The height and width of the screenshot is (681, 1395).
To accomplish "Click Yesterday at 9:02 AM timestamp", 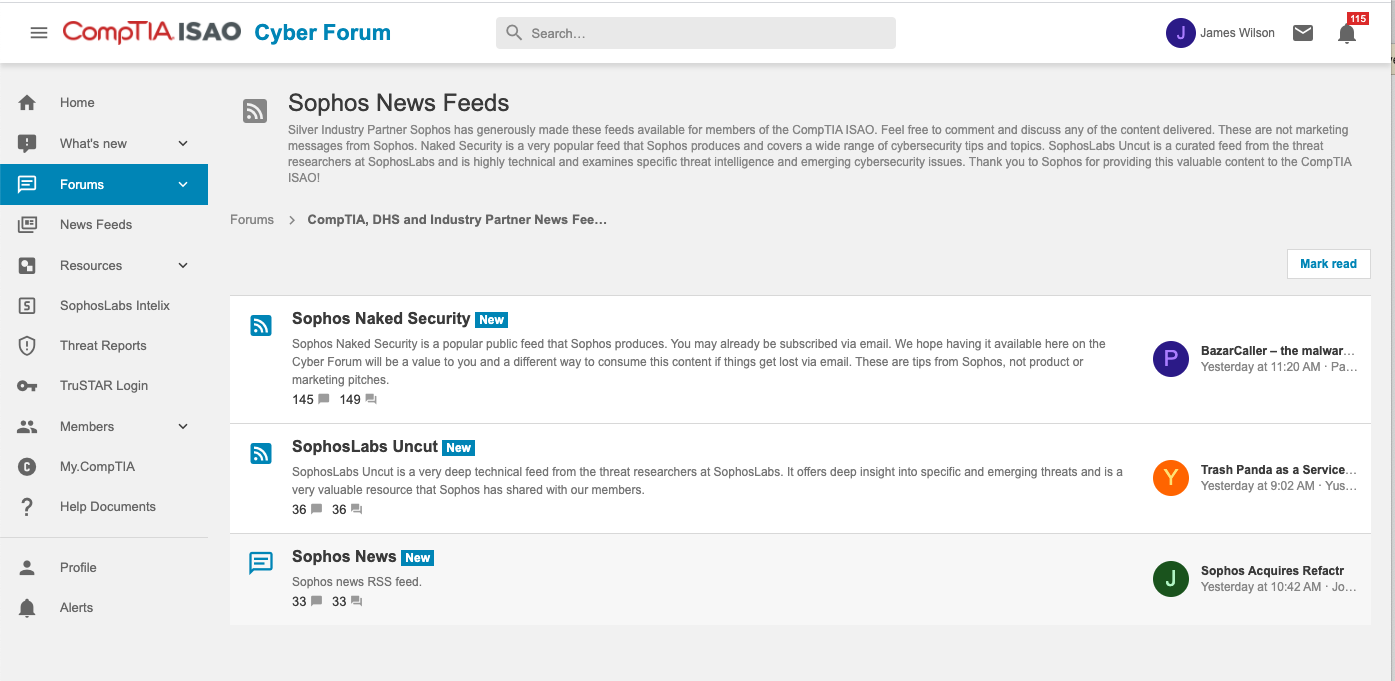I will (x=1257, y=486).
